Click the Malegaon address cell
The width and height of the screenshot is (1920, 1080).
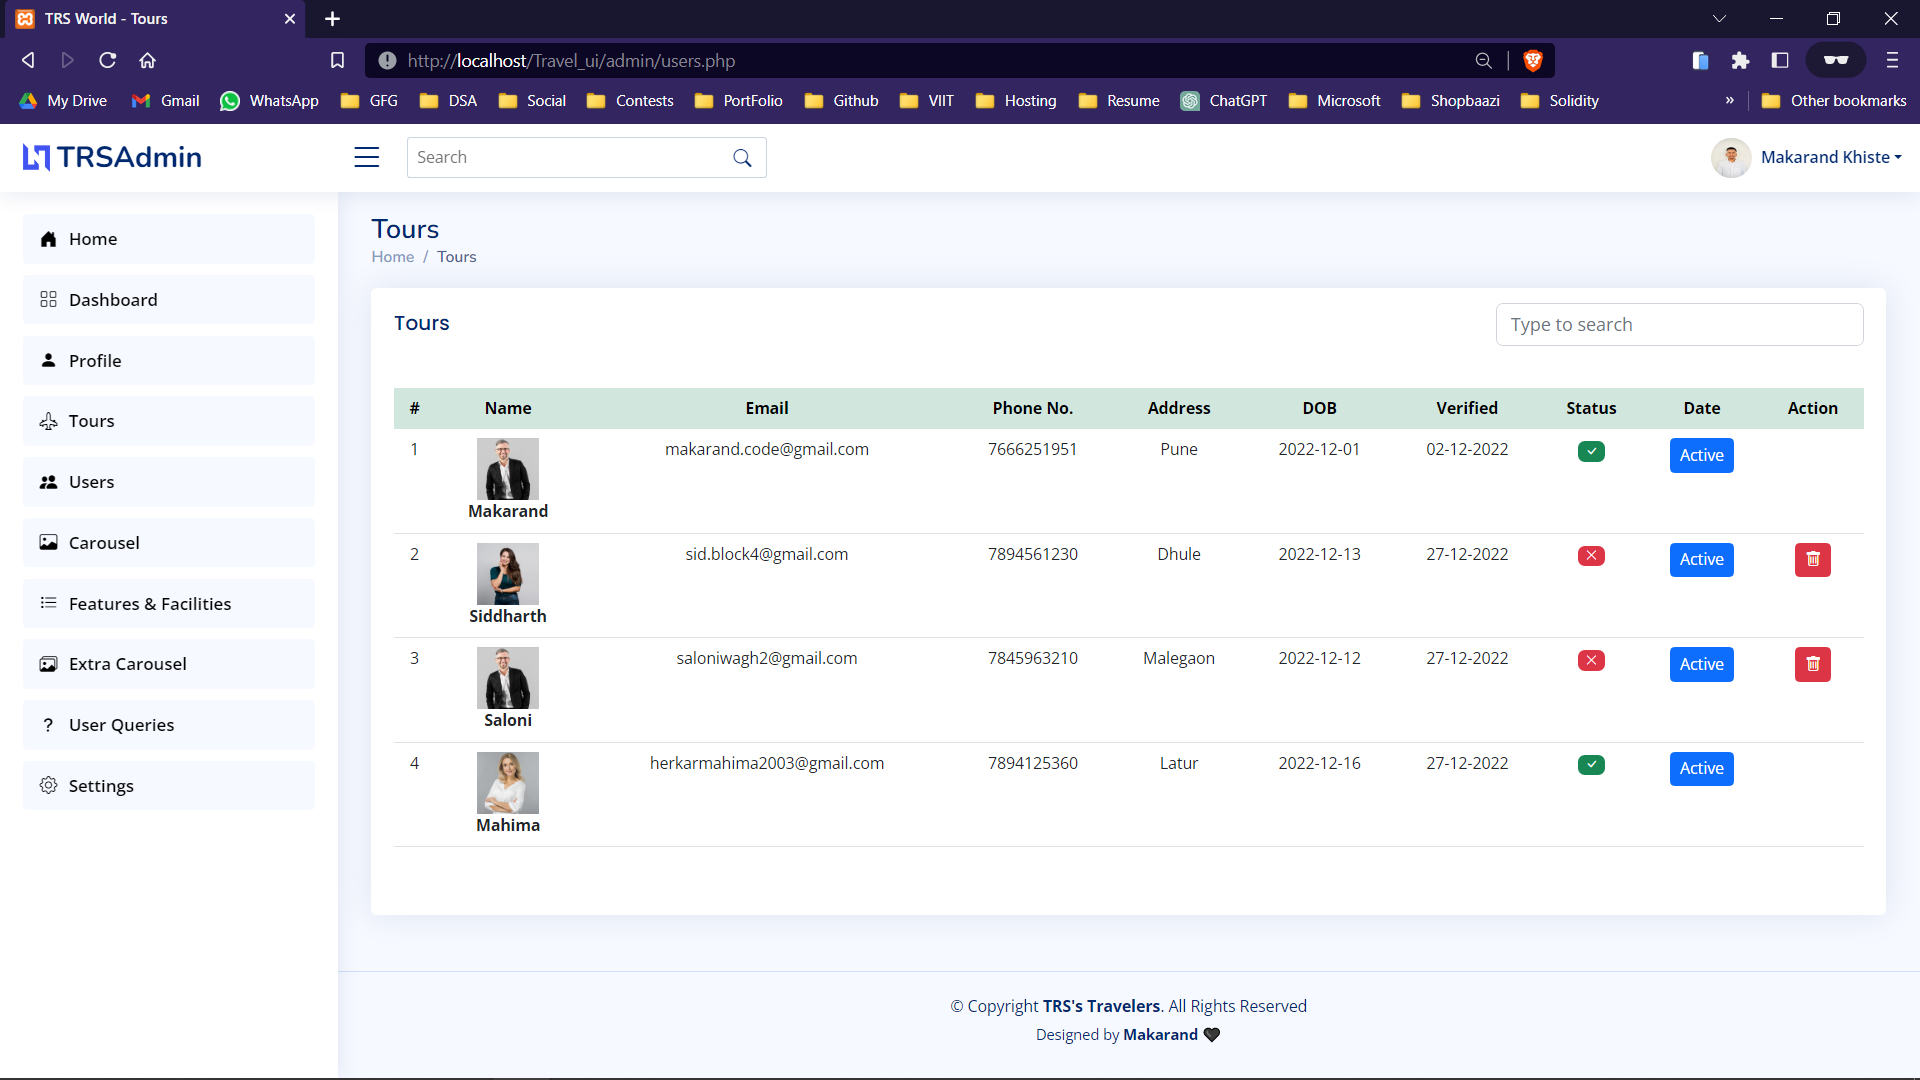pyautogui.click(x=1179, y=659)
